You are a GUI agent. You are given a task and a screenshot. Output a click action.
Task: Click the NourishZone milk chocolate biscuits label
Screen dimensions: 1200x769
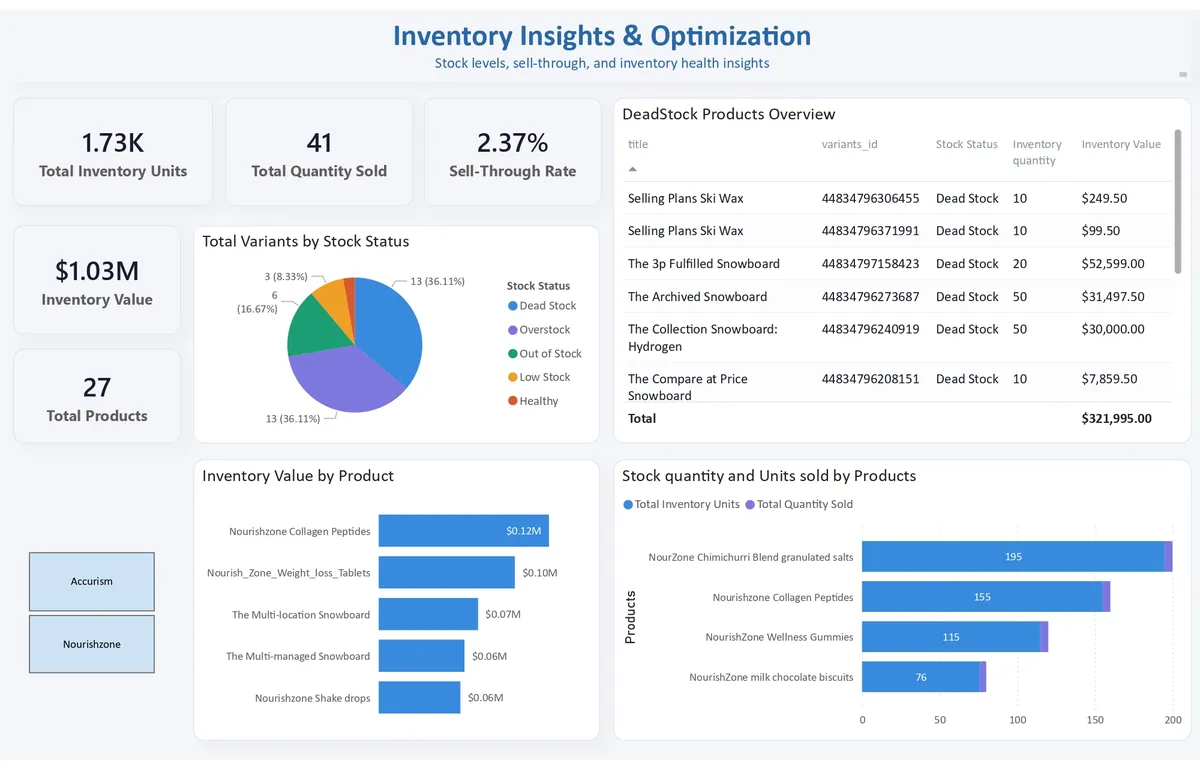[x=771, y=677]
